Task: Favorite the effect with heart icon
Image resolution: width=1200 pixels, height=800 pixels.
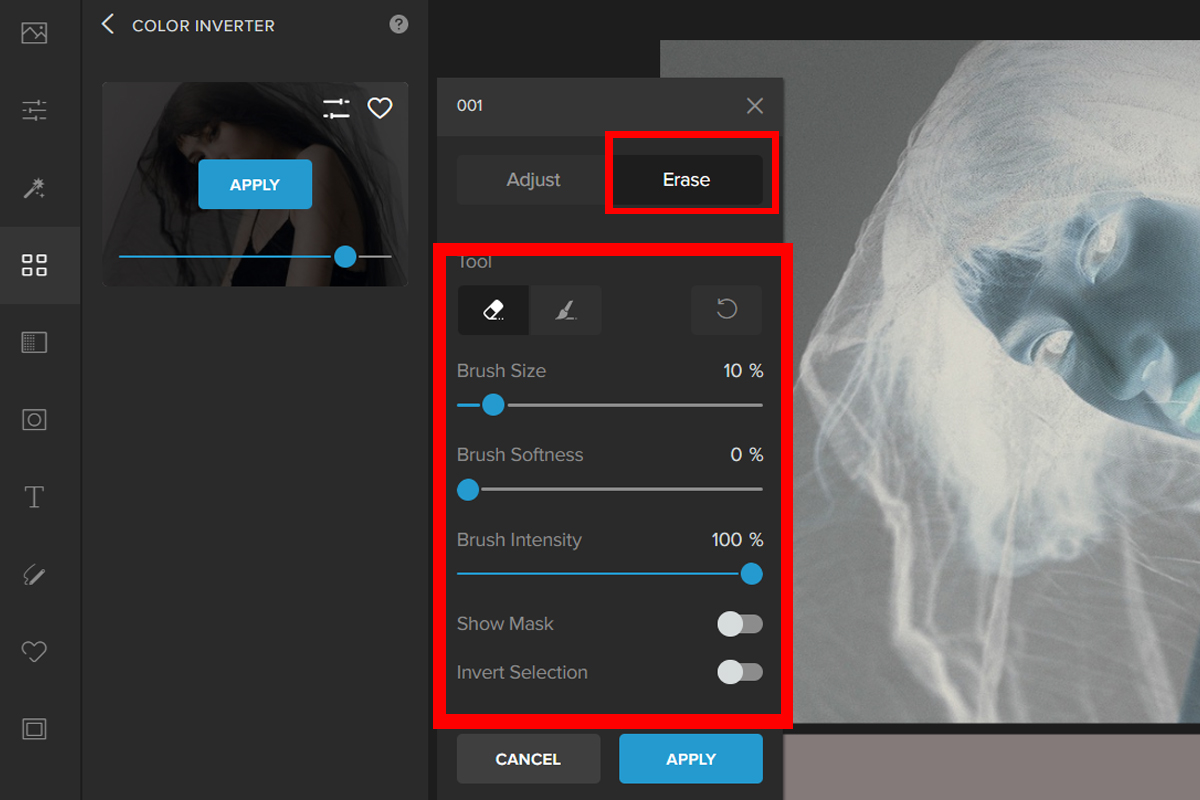Action: 380,108
